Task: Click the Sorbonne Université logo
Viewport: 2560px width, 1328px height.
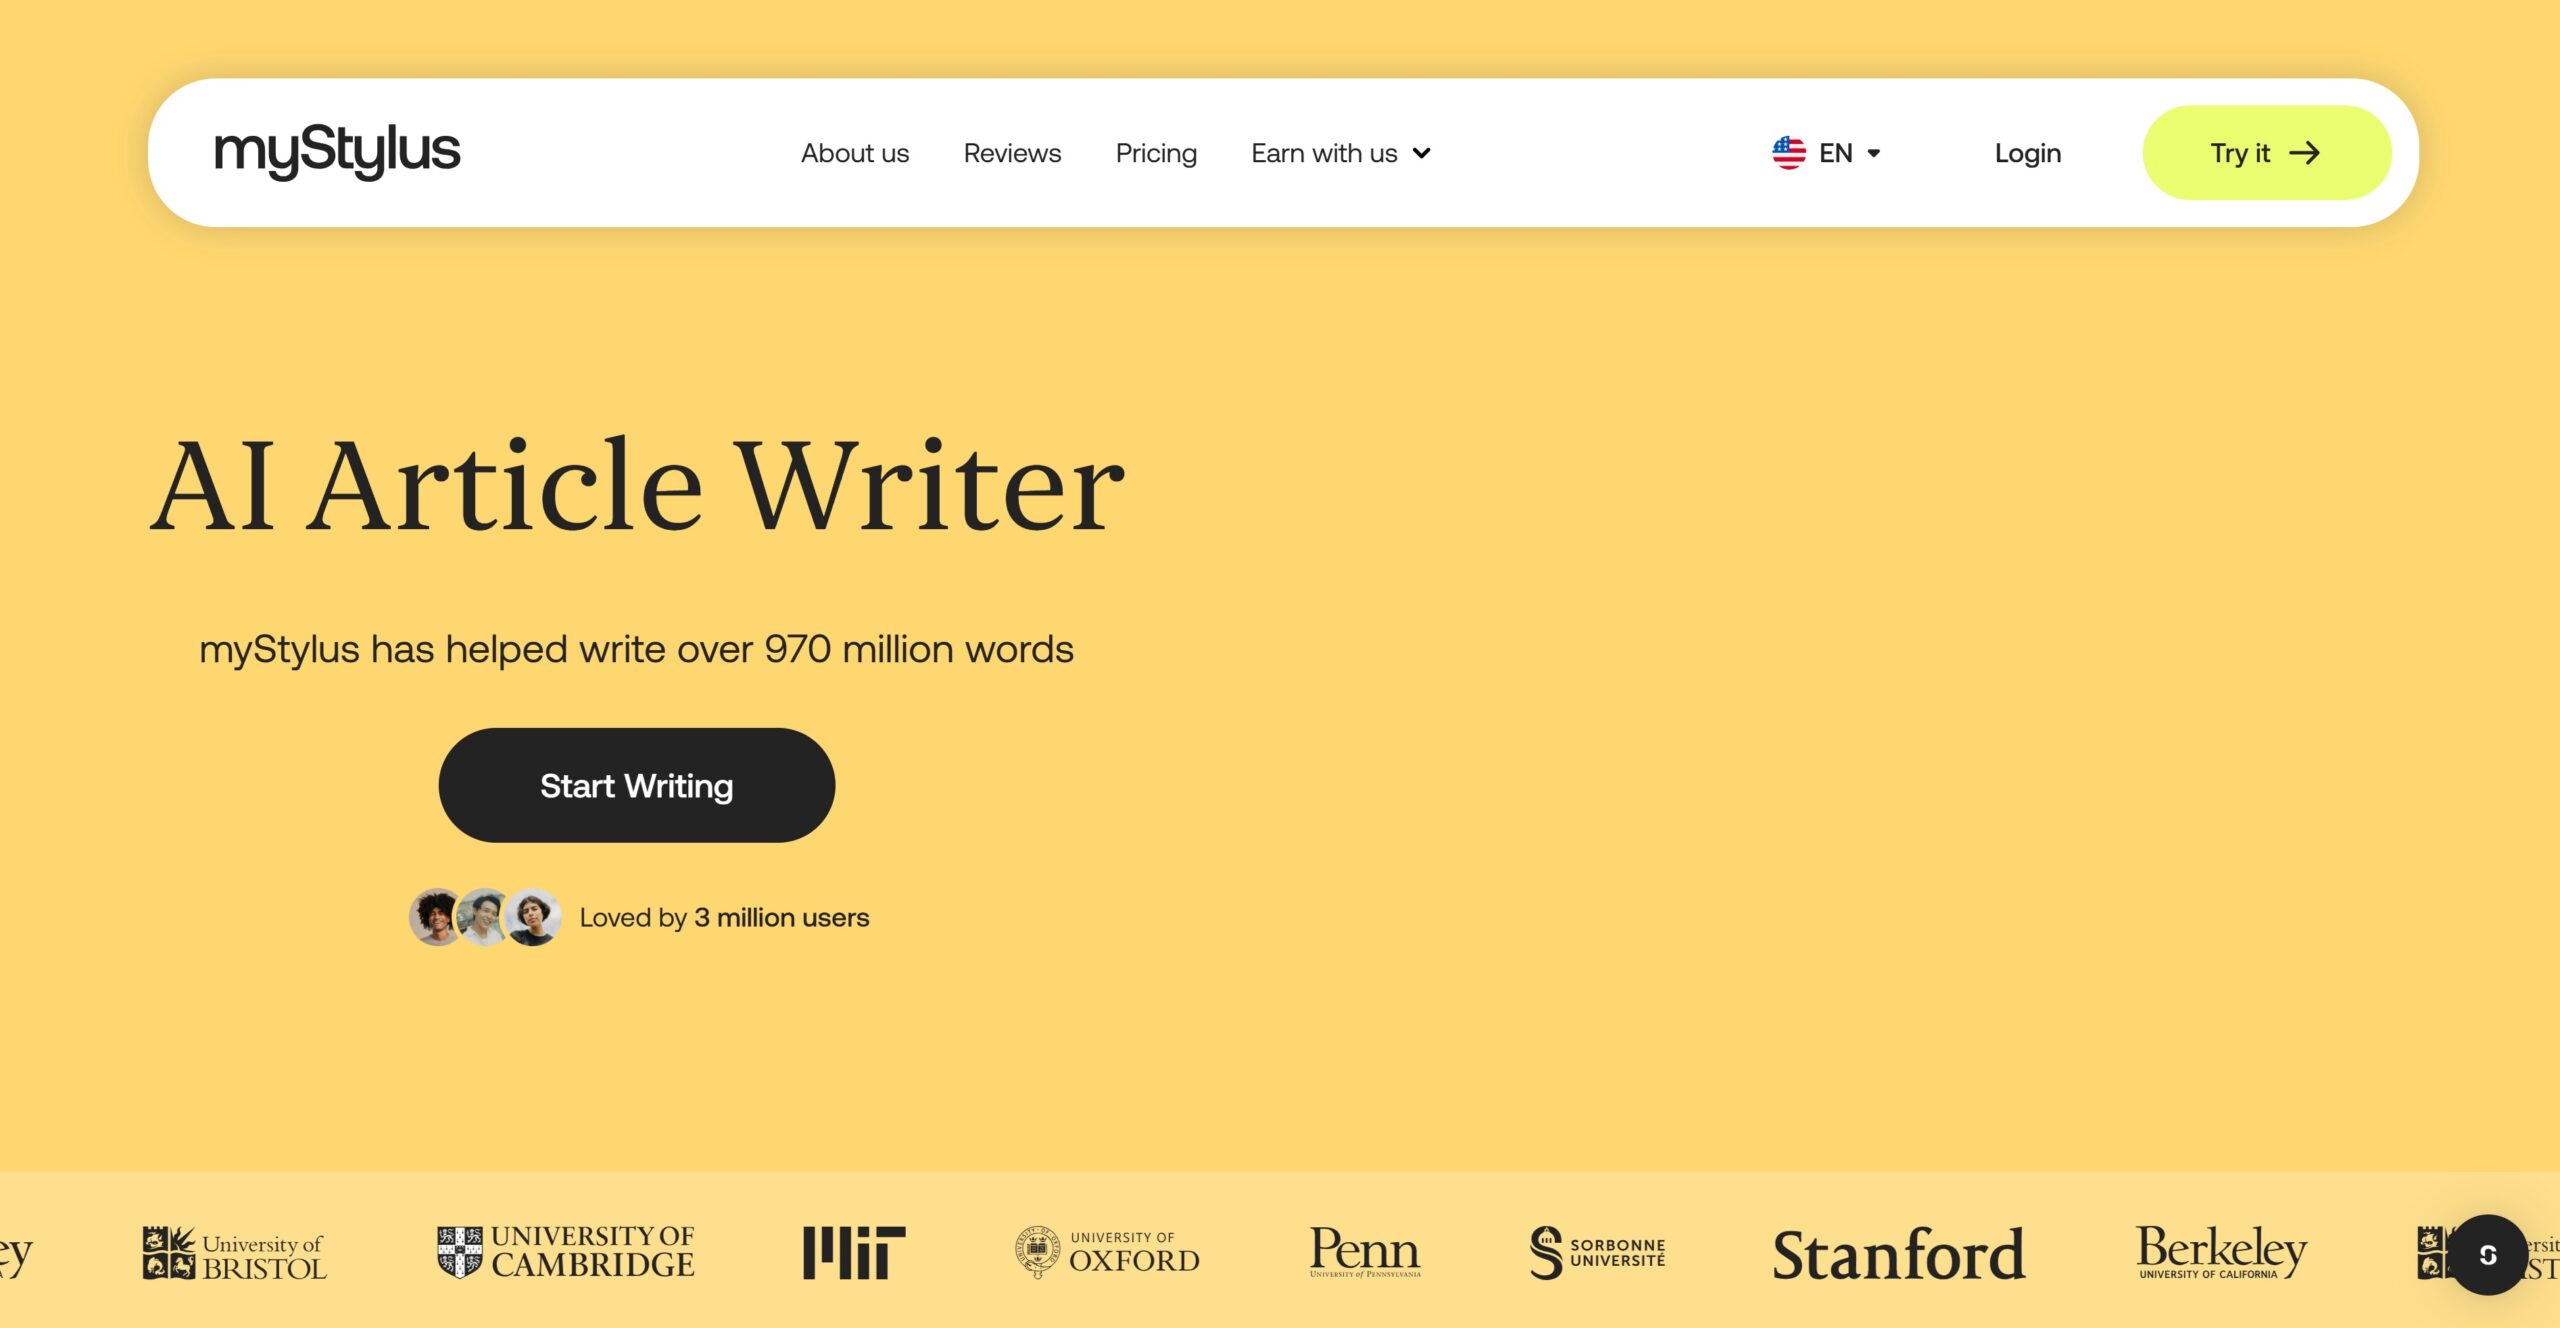Action: [1597, 1252]
